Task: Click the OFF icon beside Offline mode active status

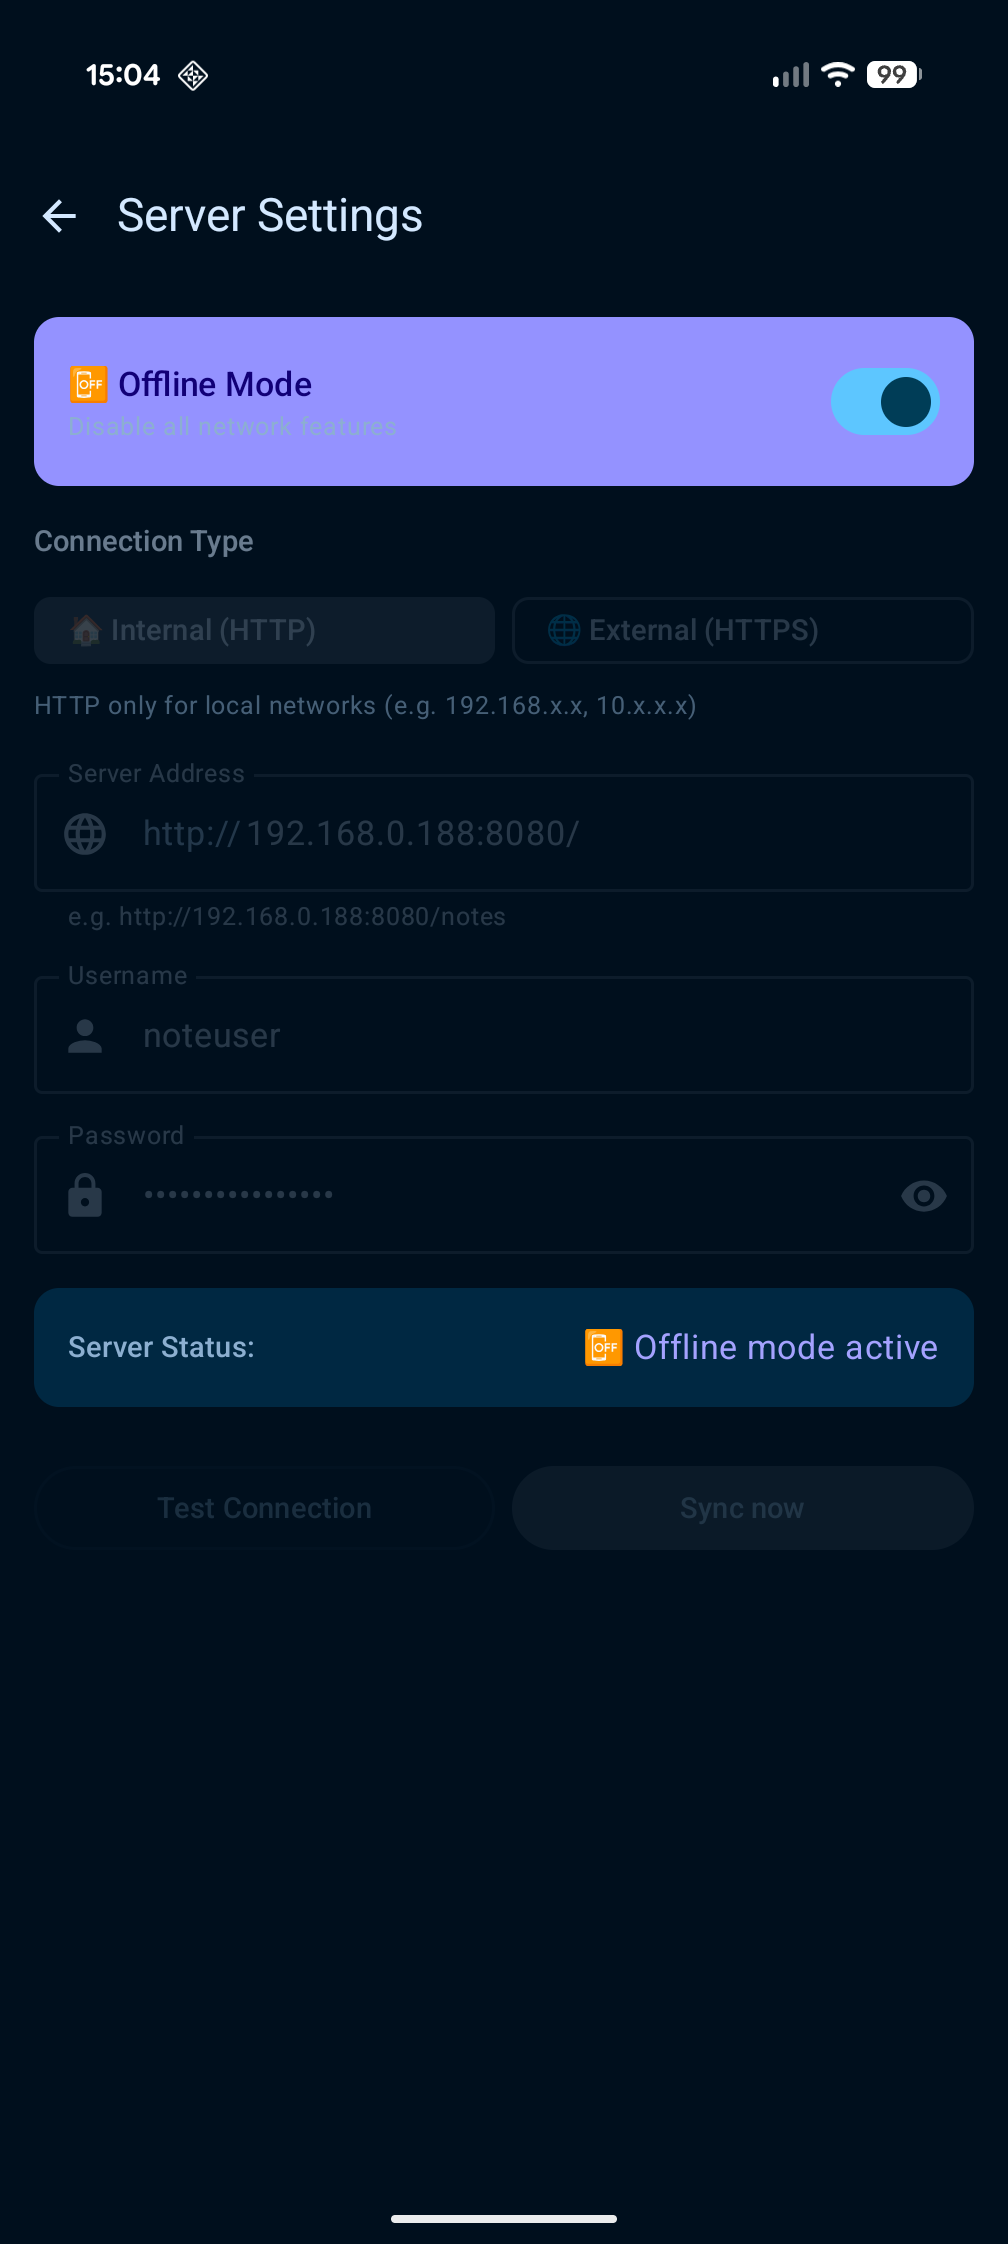Action: 603,1347
